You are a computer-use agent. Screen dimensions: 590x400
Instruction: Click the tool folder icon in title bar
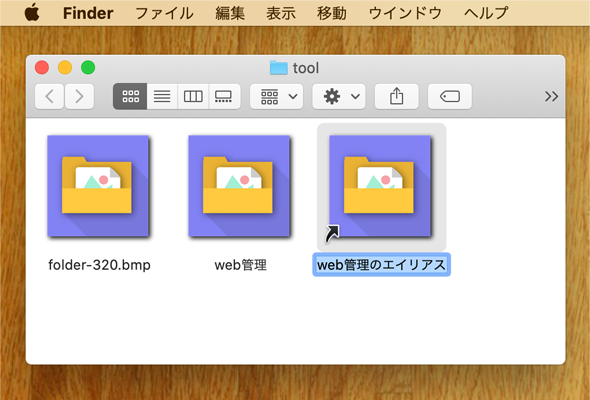[278, 68]
